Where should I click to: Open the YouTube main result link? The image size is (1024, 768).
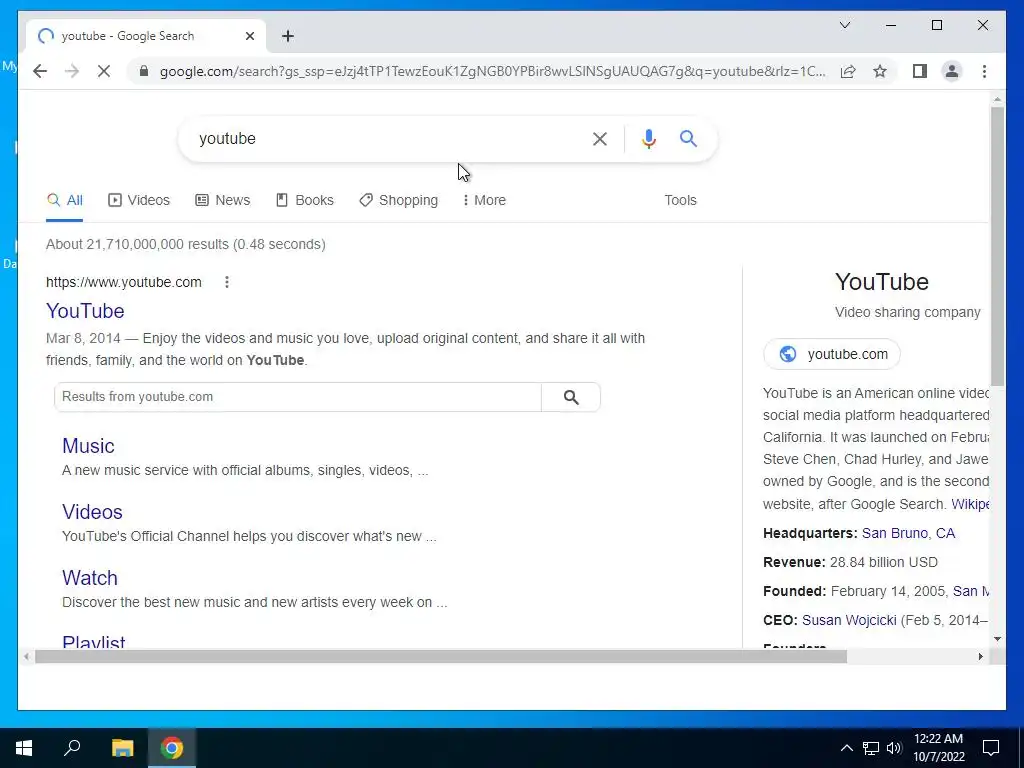tap(85, 311)
